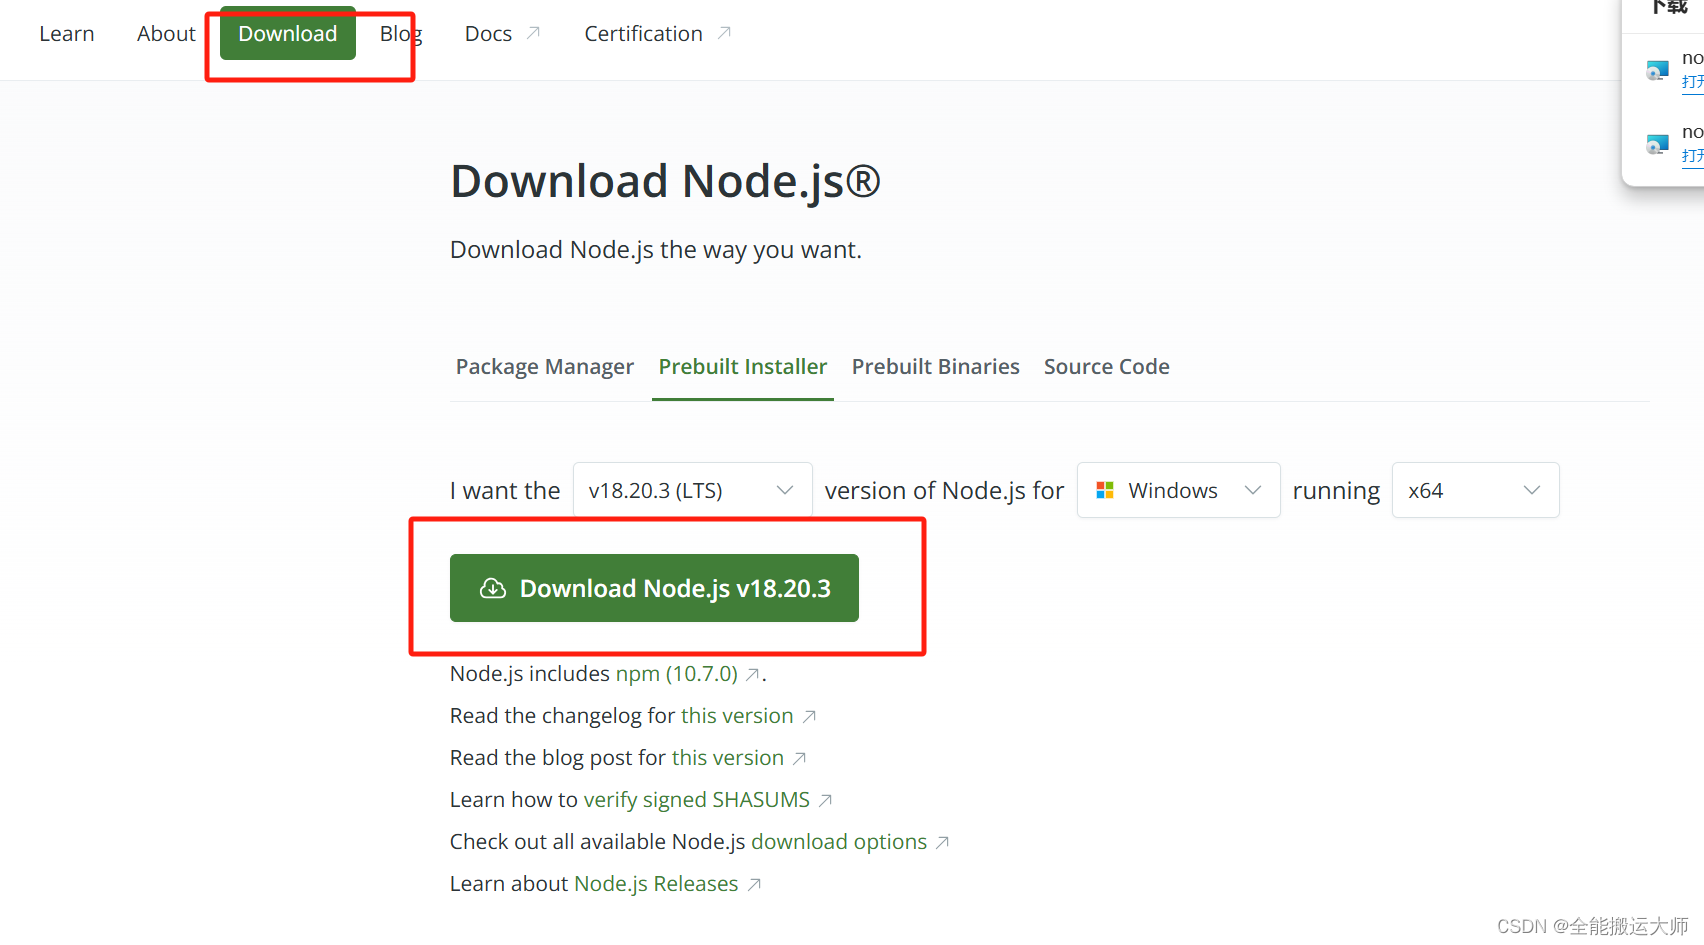
Task: Switch to the Source Code tab
Action: pos(1106,366)
